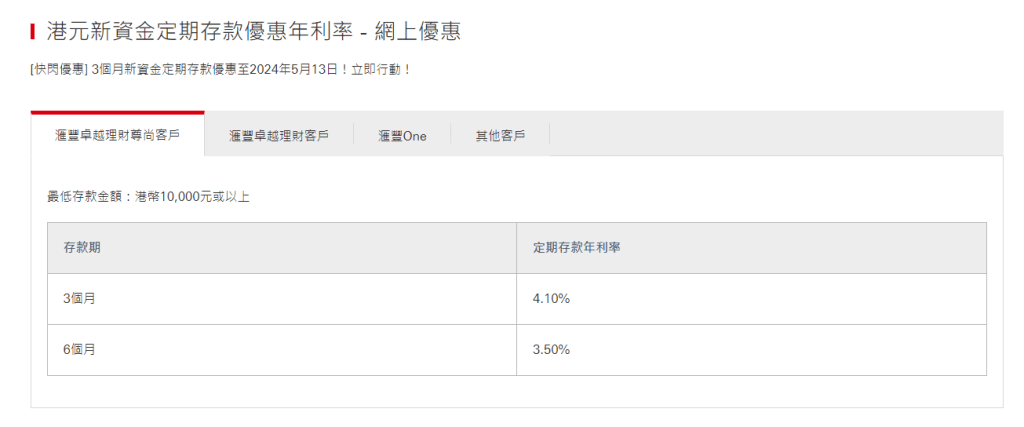Show rates for 其他客戶 tab
Screen dimensions: 1024x427
pyautogui.click(x=500, y=136)
